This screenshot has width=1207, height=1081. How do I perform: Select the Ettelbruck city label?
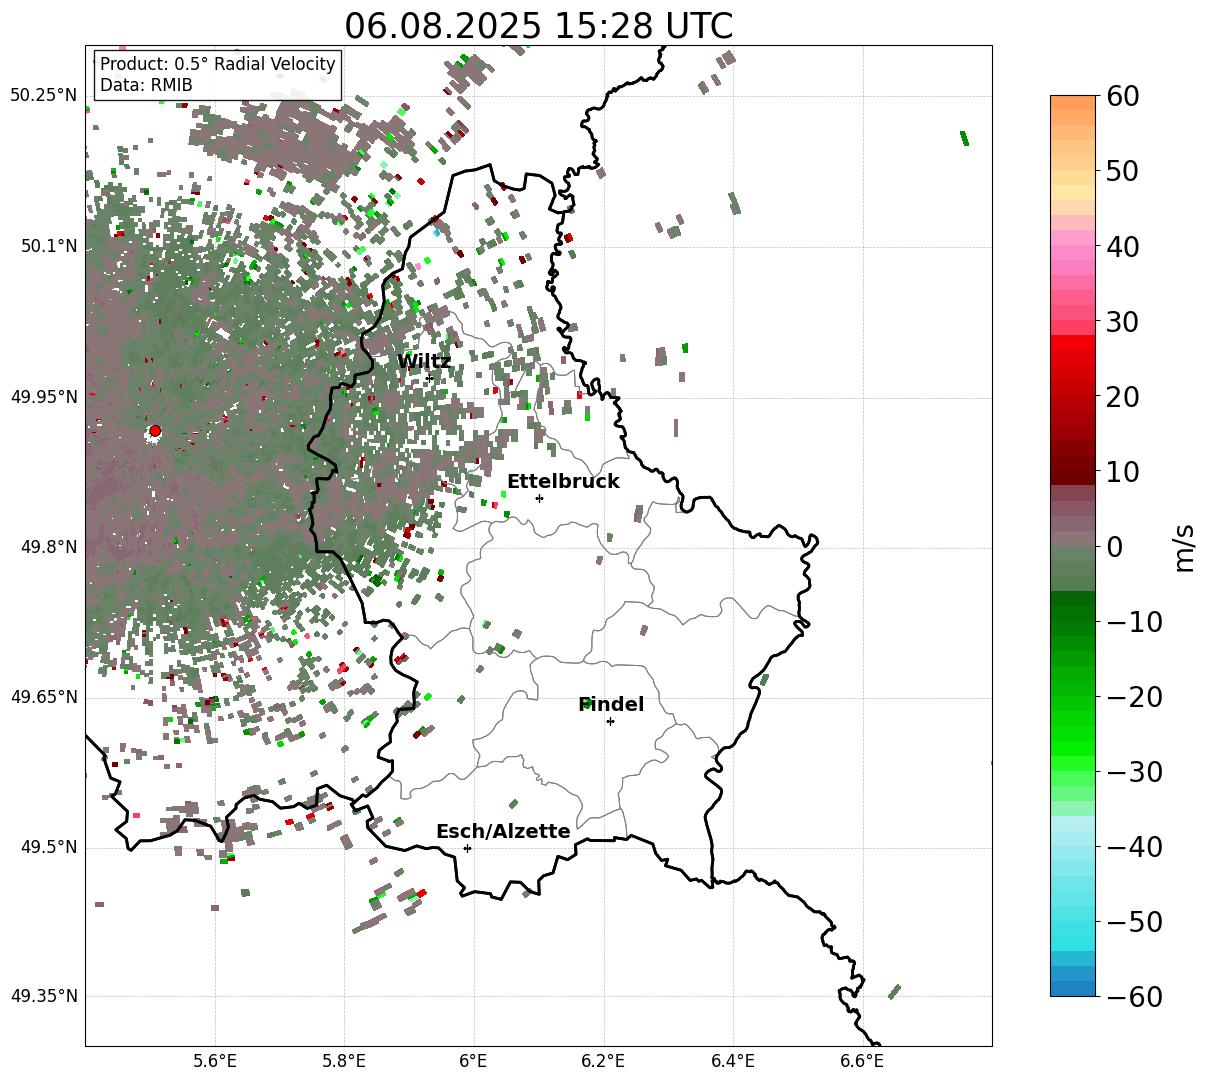[563, 481]
